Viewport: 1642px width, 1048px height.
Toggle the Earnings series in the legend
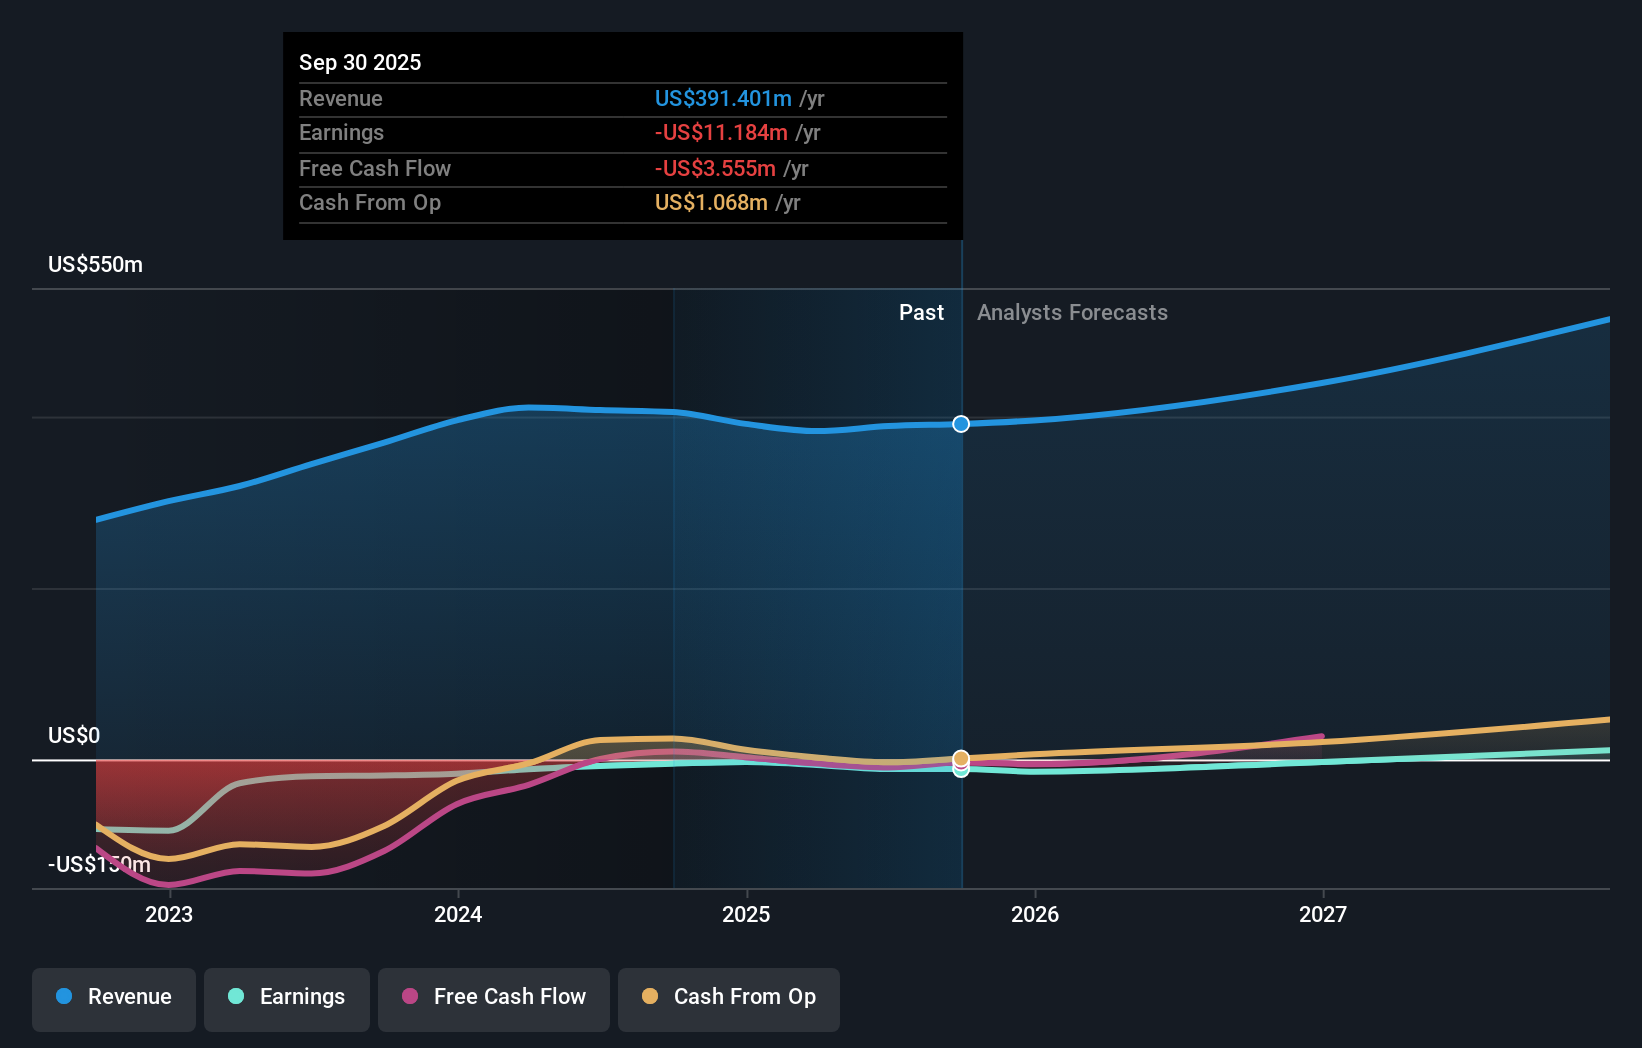[286, 997]
